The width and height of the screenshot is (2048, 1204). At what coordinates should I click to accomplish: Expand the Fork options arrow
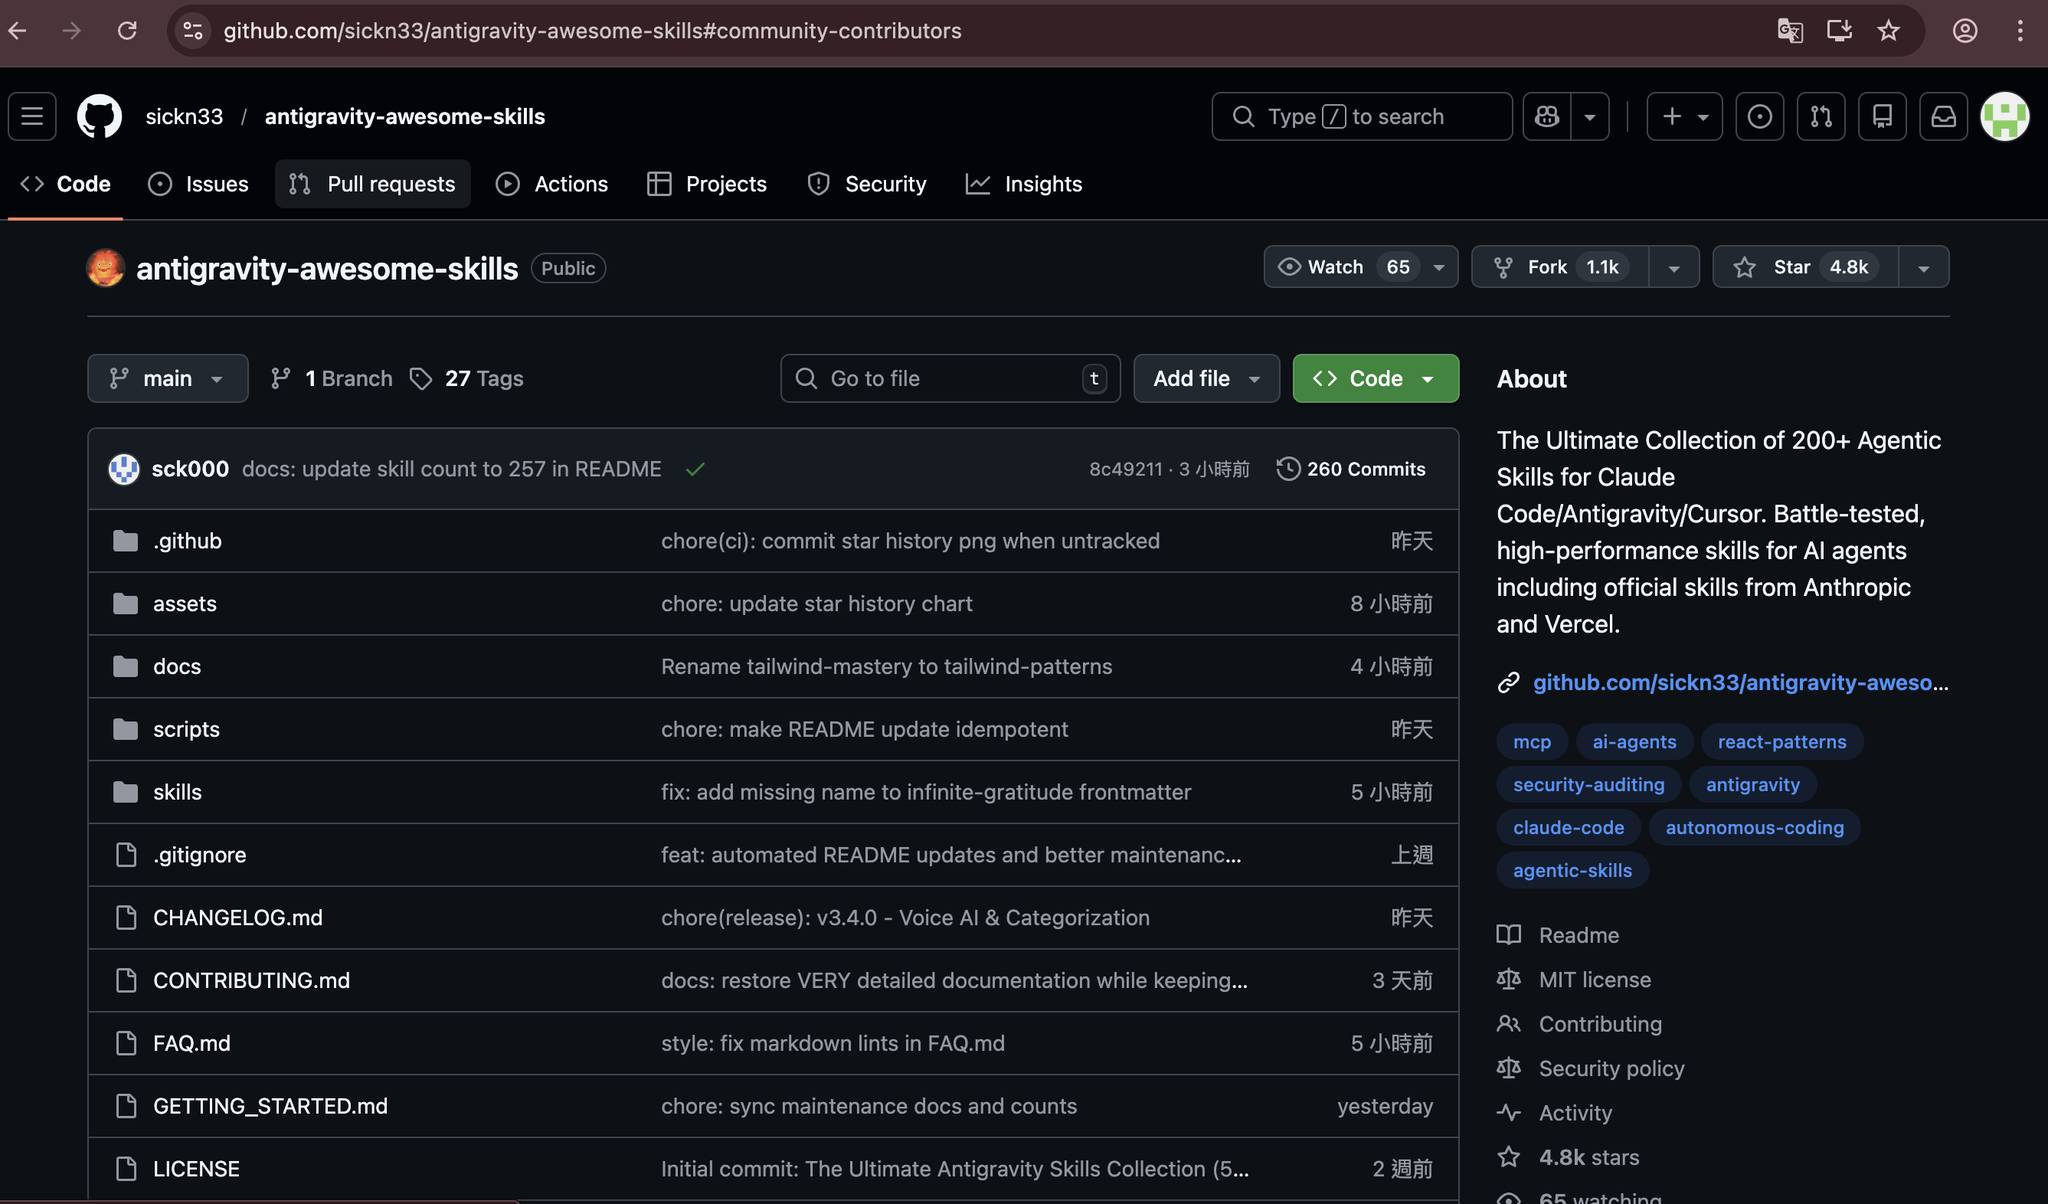click(x=1674, y=267)
